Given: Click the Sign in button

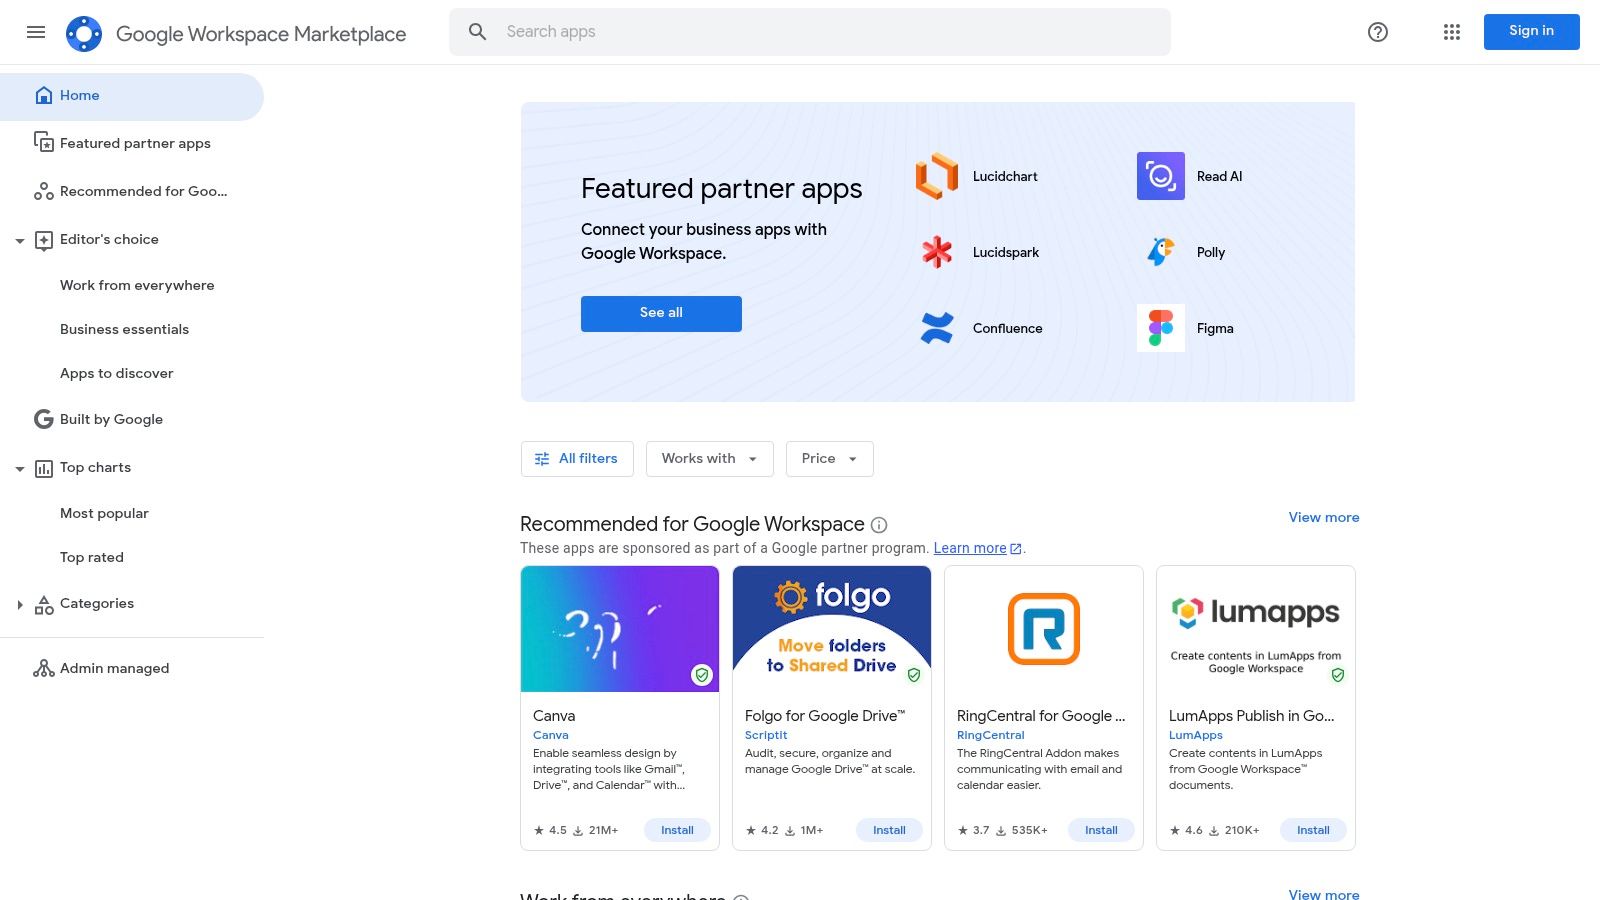Looking at the screenshot, I should pos(1531,31).
